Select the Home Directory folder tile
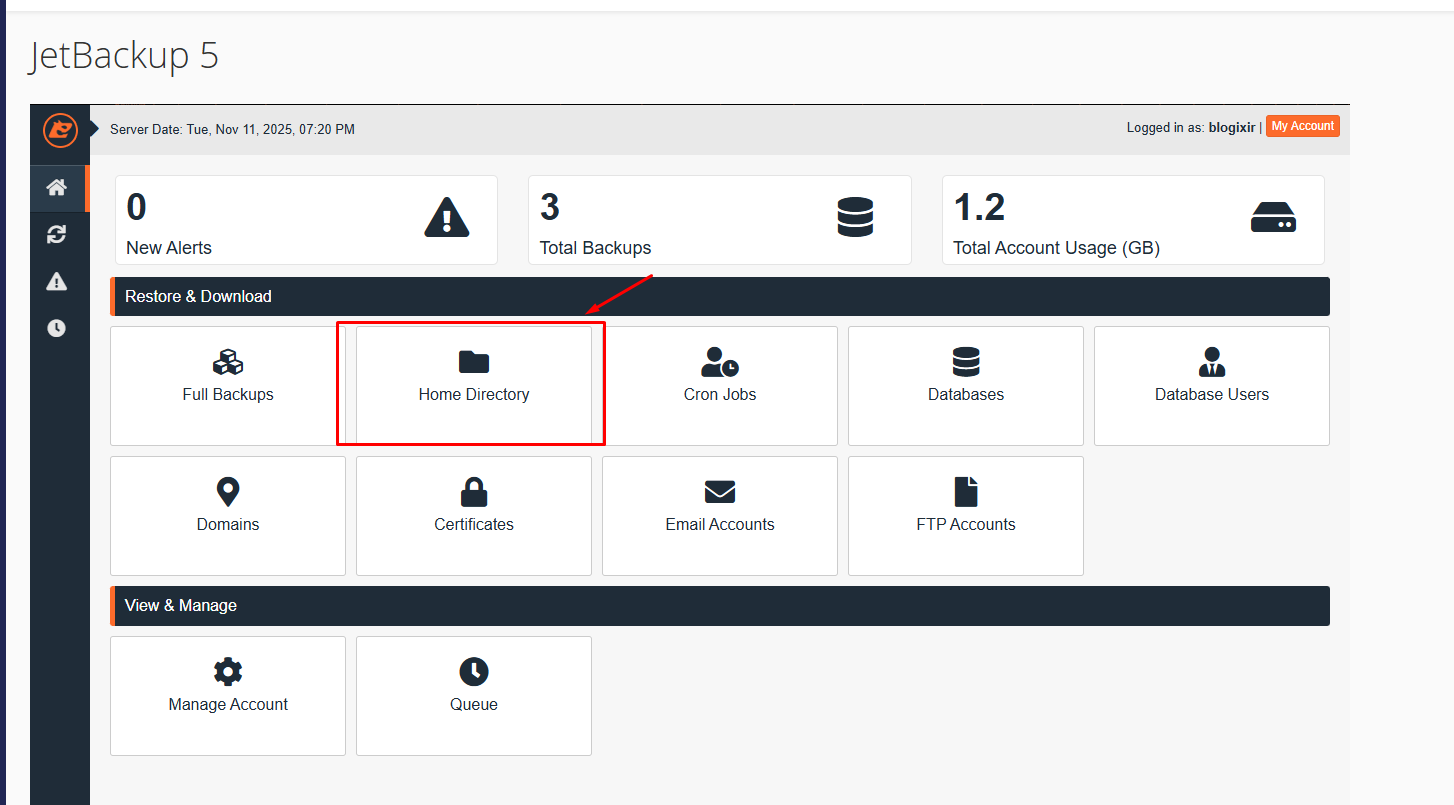Image resolution: width=1454 pixels, height=805 pixels. pos(474,385)
